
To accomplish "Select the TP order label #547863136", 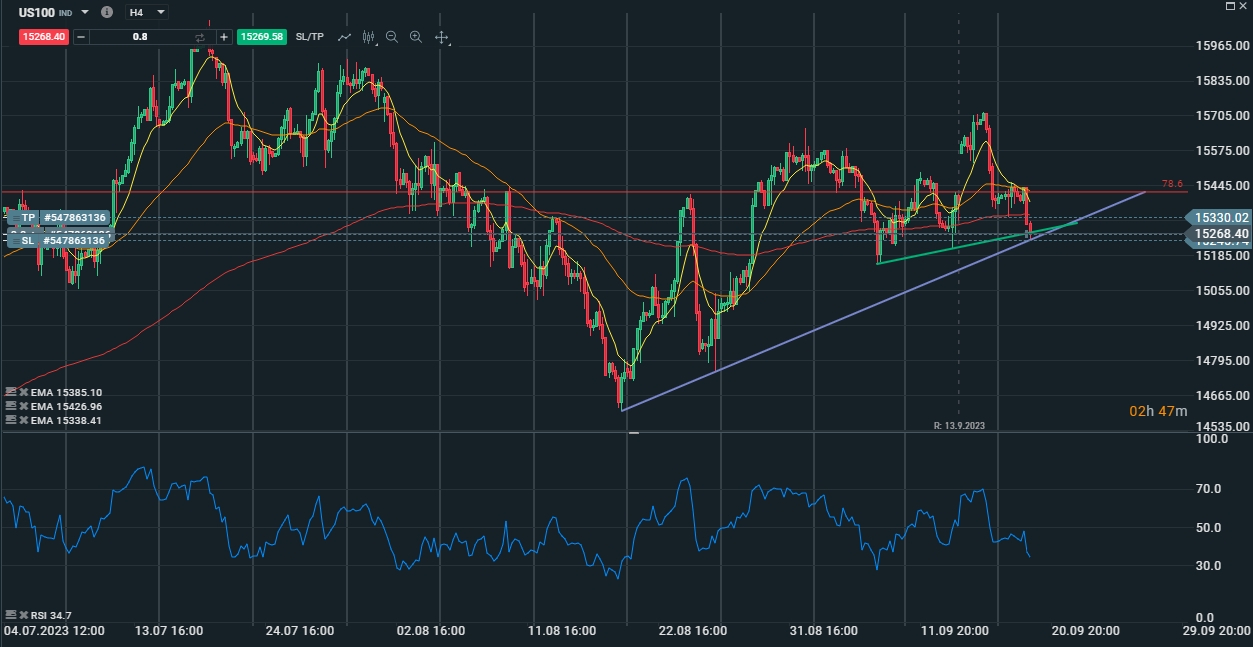I will tap(74, 218).
